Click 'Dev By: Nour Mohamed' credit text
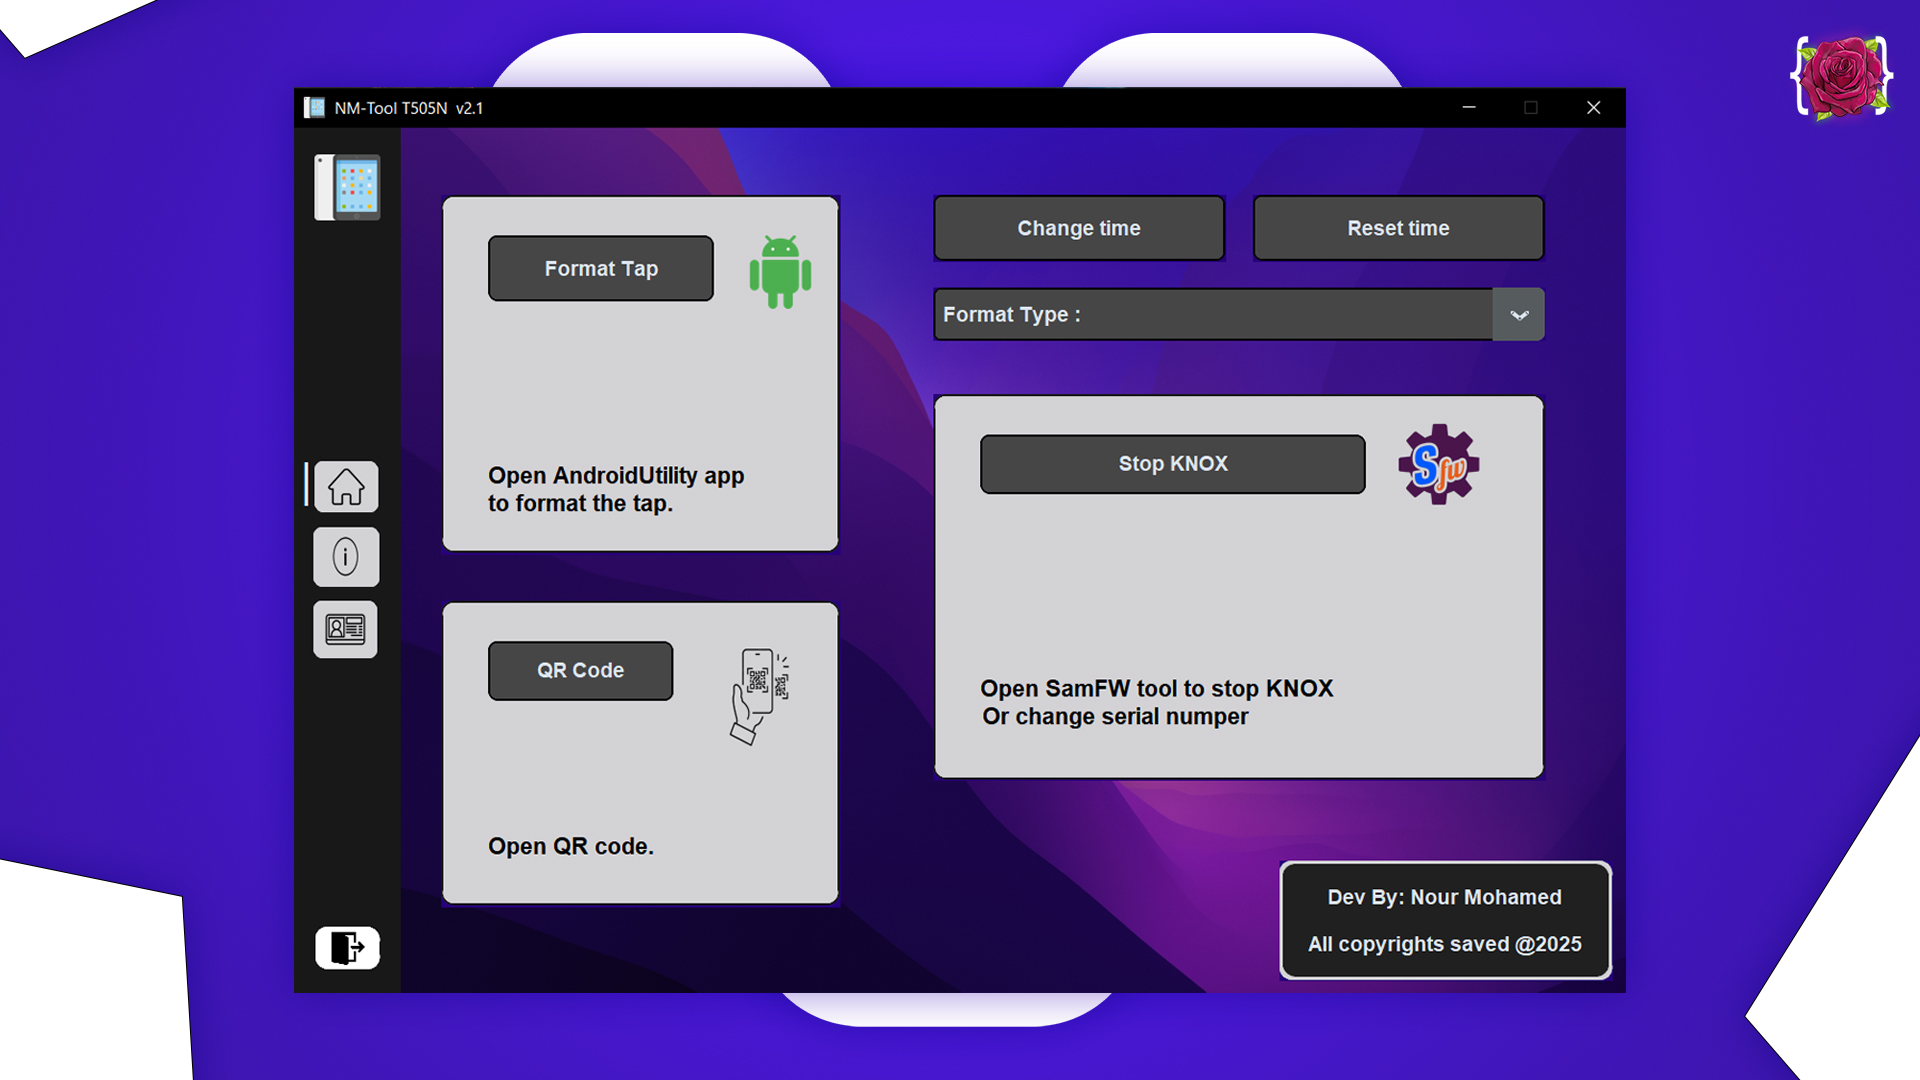 point(1444,897)
